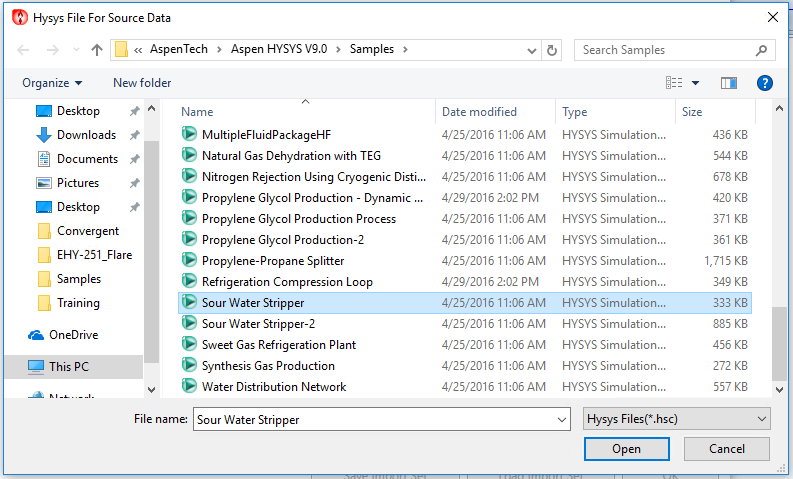Click the Back navigation arrow
793x479 pixels.
24,50
